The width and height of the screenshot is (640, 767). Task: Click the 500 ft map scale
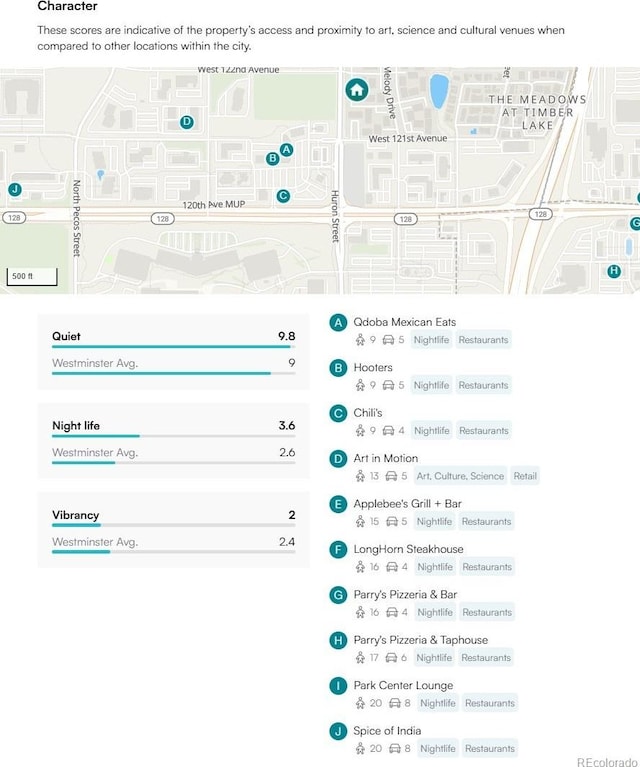(x=32, y=276)
